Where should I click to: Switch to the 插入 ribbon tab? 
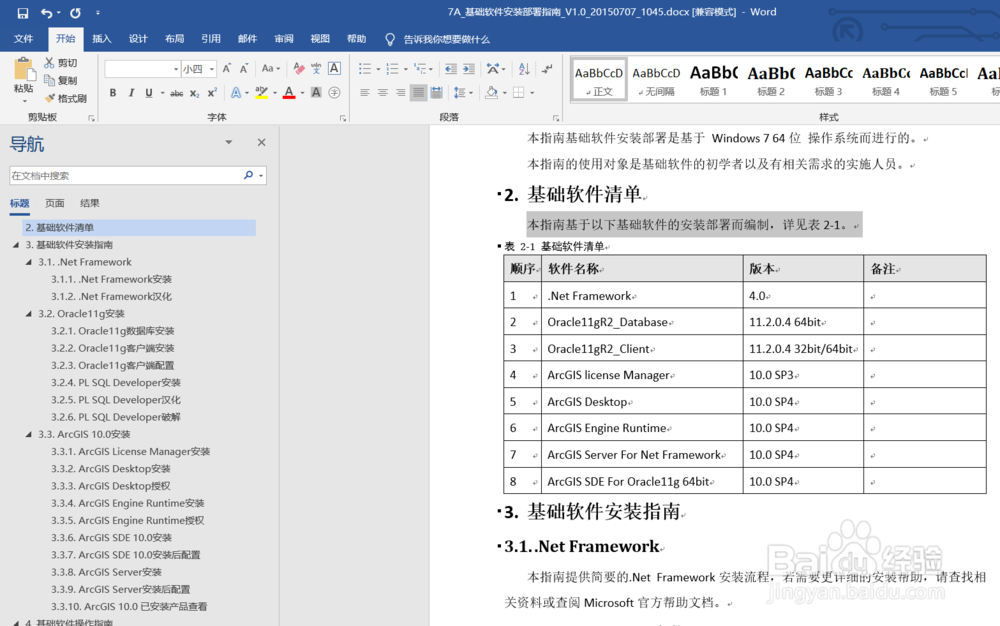(x=102, y=39)
